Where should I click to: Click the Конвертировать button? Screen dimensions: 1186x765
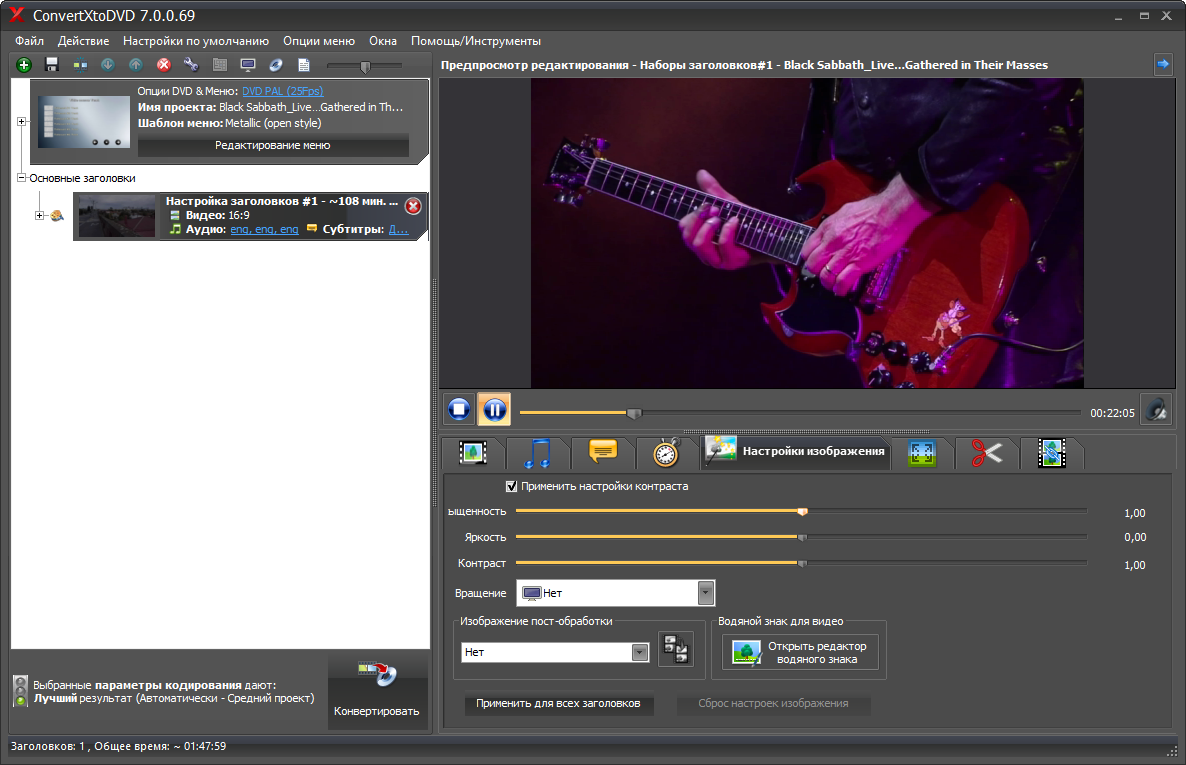(x=377, y=692)
